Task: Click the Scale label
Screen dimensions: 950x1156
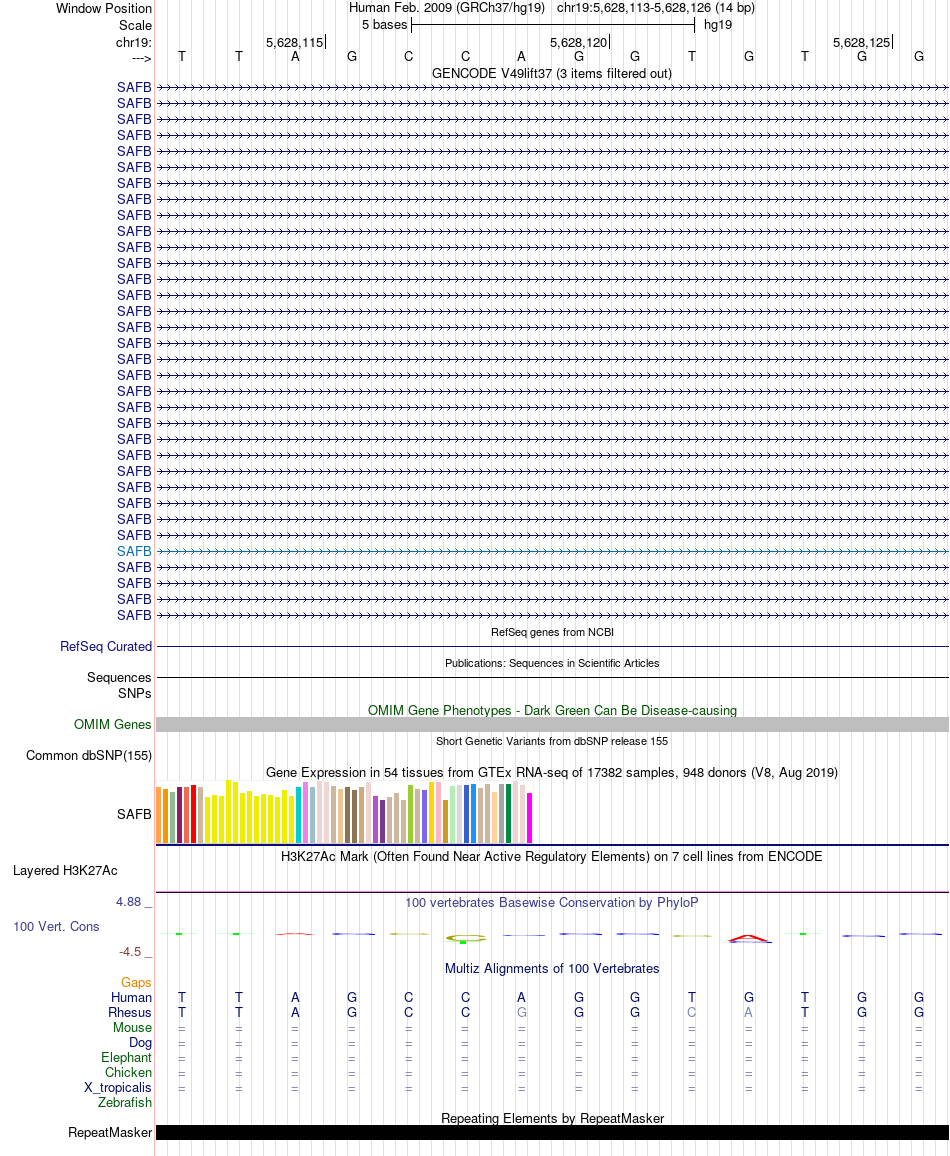Action: pyautogui.click(x=136, y=26)
